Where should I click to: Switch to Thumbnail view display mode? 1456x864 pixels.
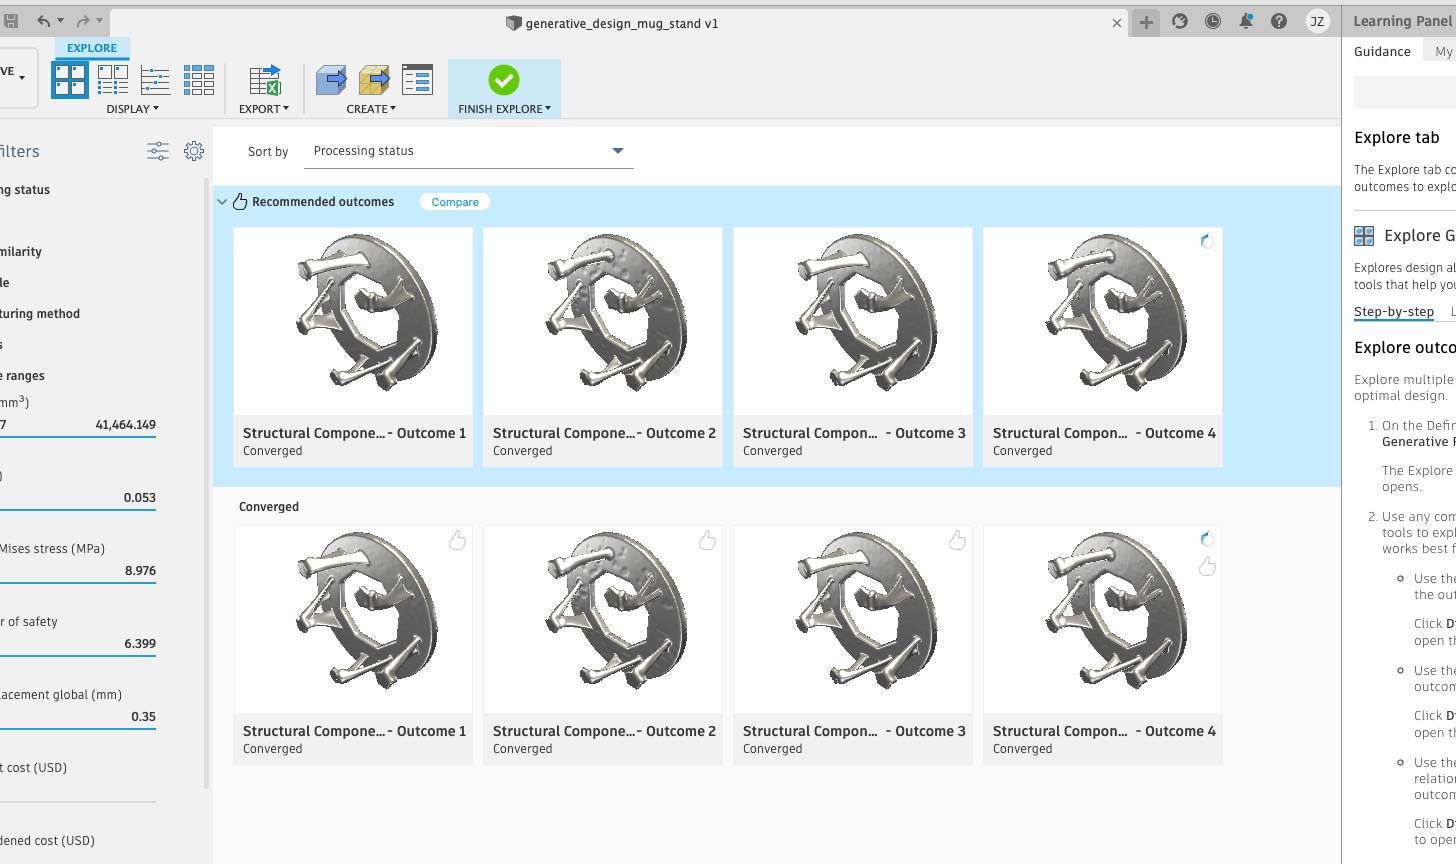click(x=70, y=80)
